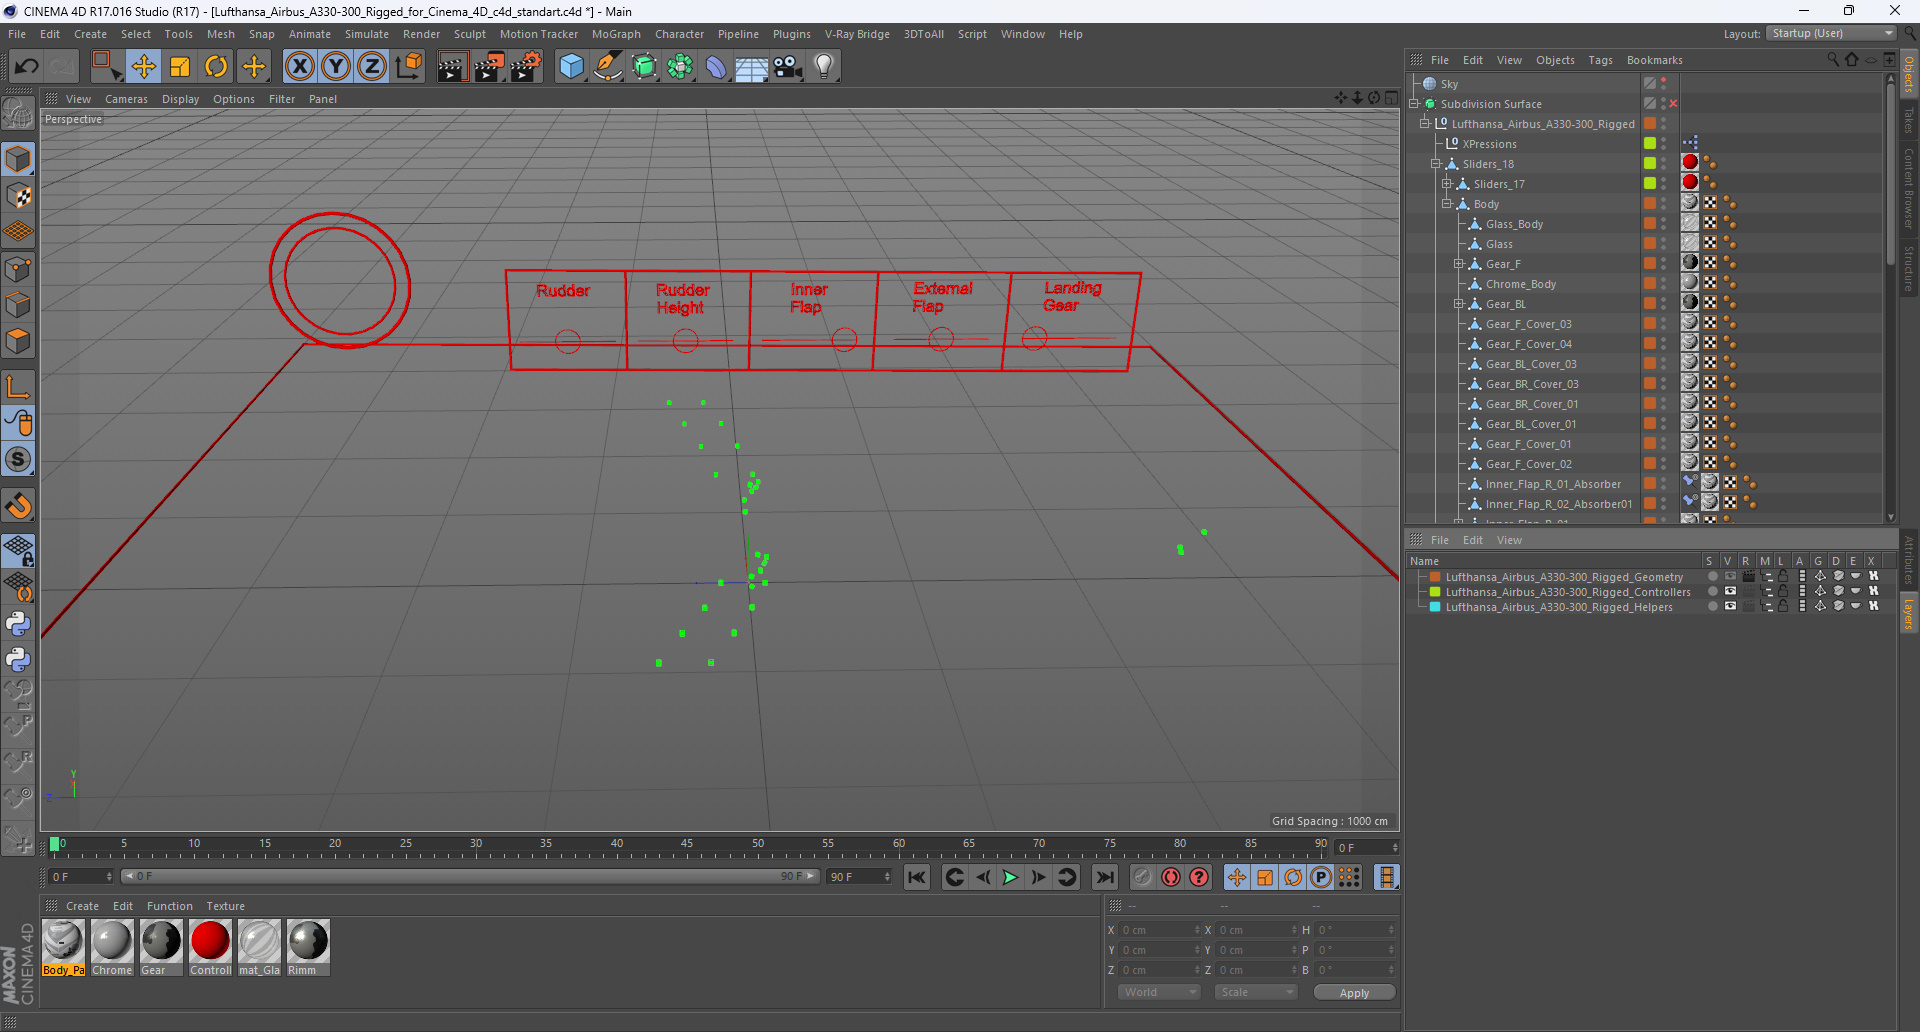
Task: Toggle Z axis lock icon
Action: (372, 67)
